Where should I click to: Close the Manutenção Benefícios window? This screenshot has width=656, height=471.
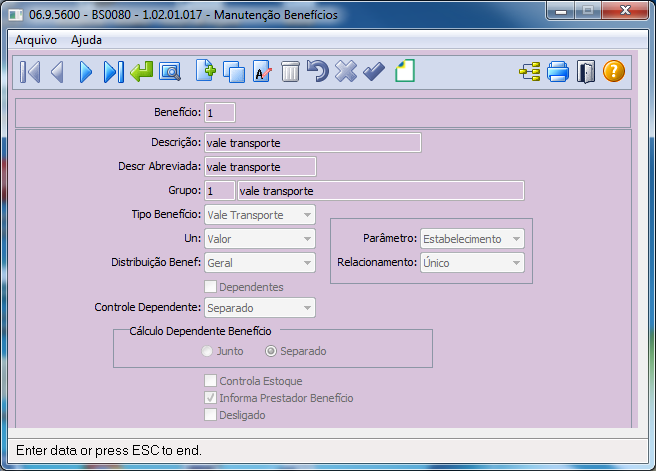tap(625, 11)
